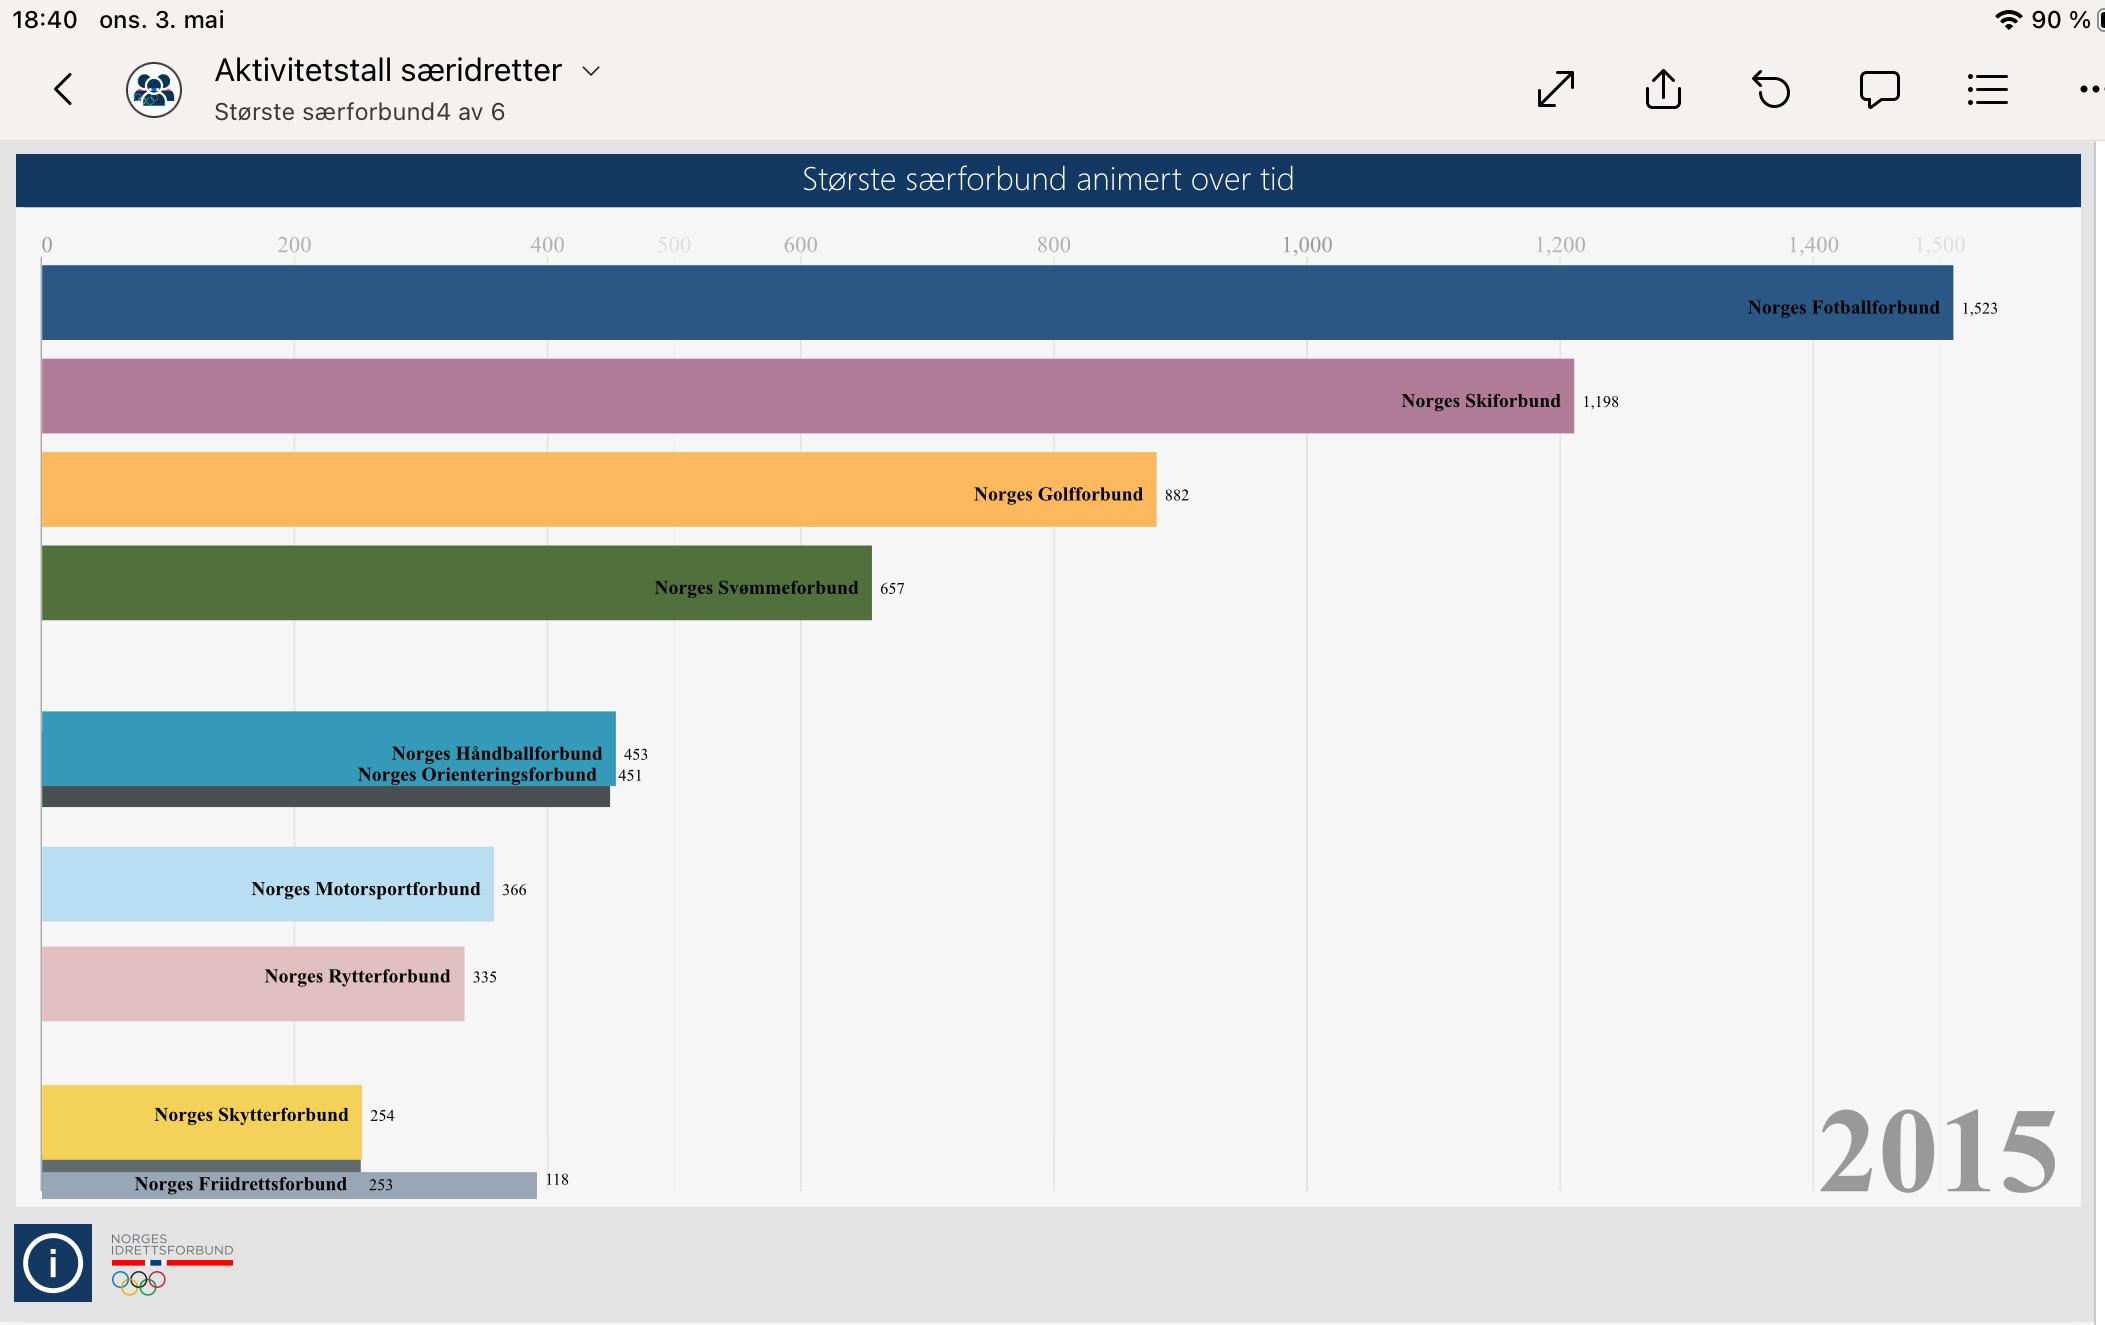
Task: Tap the 1,523 value label
Action: (x=1980, y=308)
